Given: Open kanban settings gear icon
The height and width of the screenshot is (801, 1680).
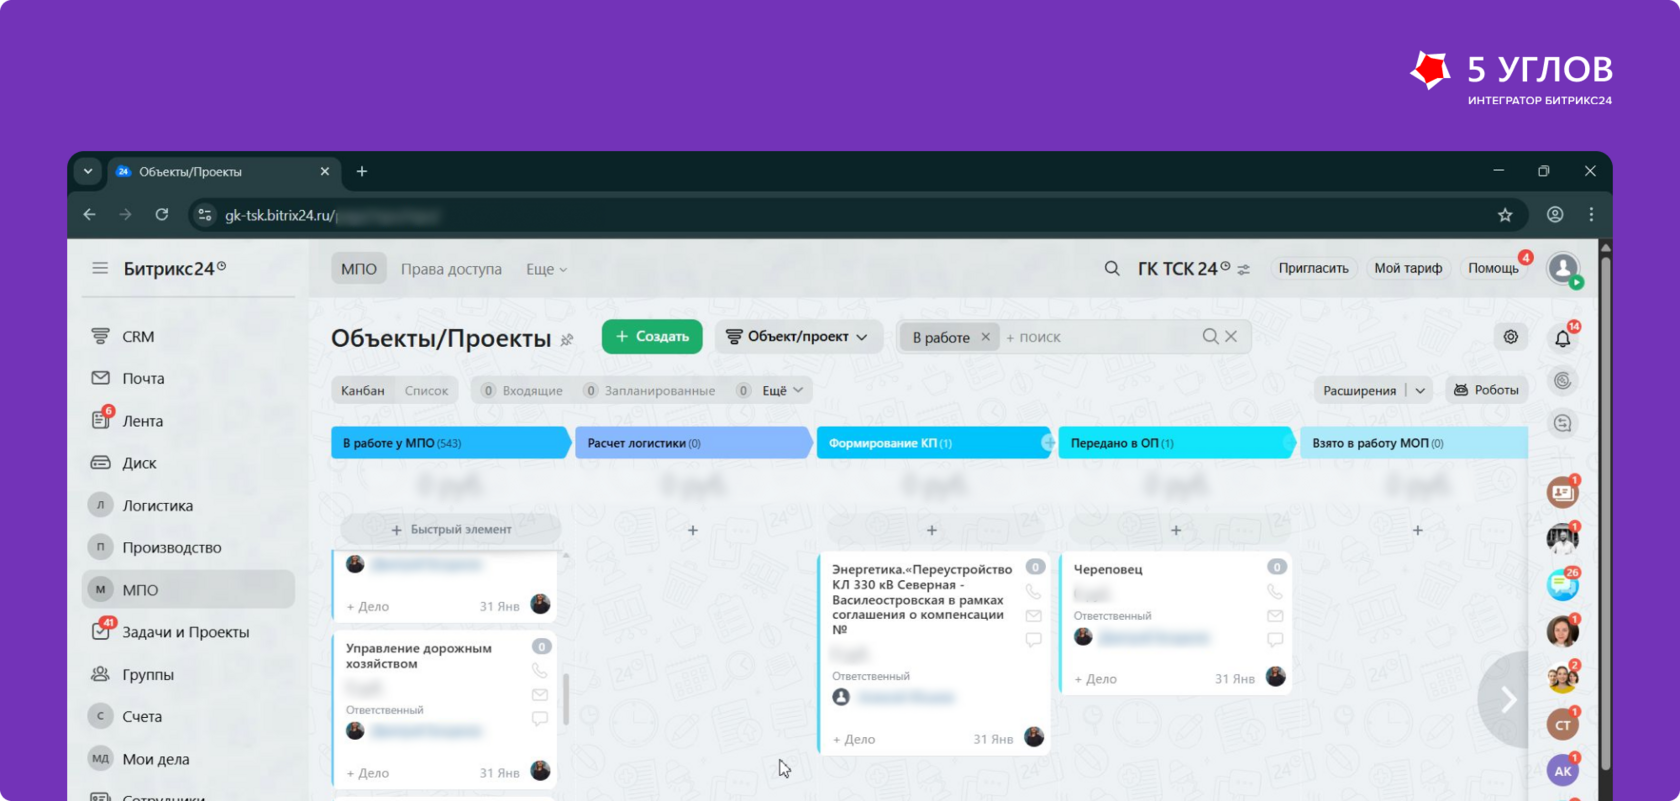Looking at the screenshot, I should 1511,337.
